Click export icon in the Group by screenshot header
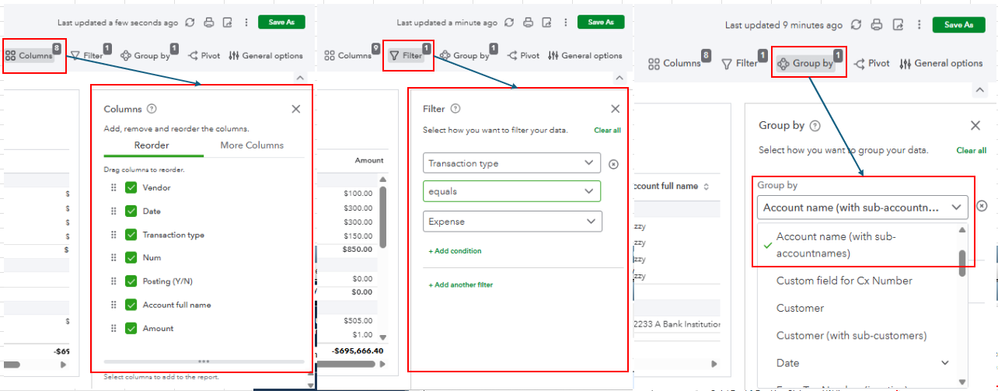The image size is (998, 391). tap(898, 25)
